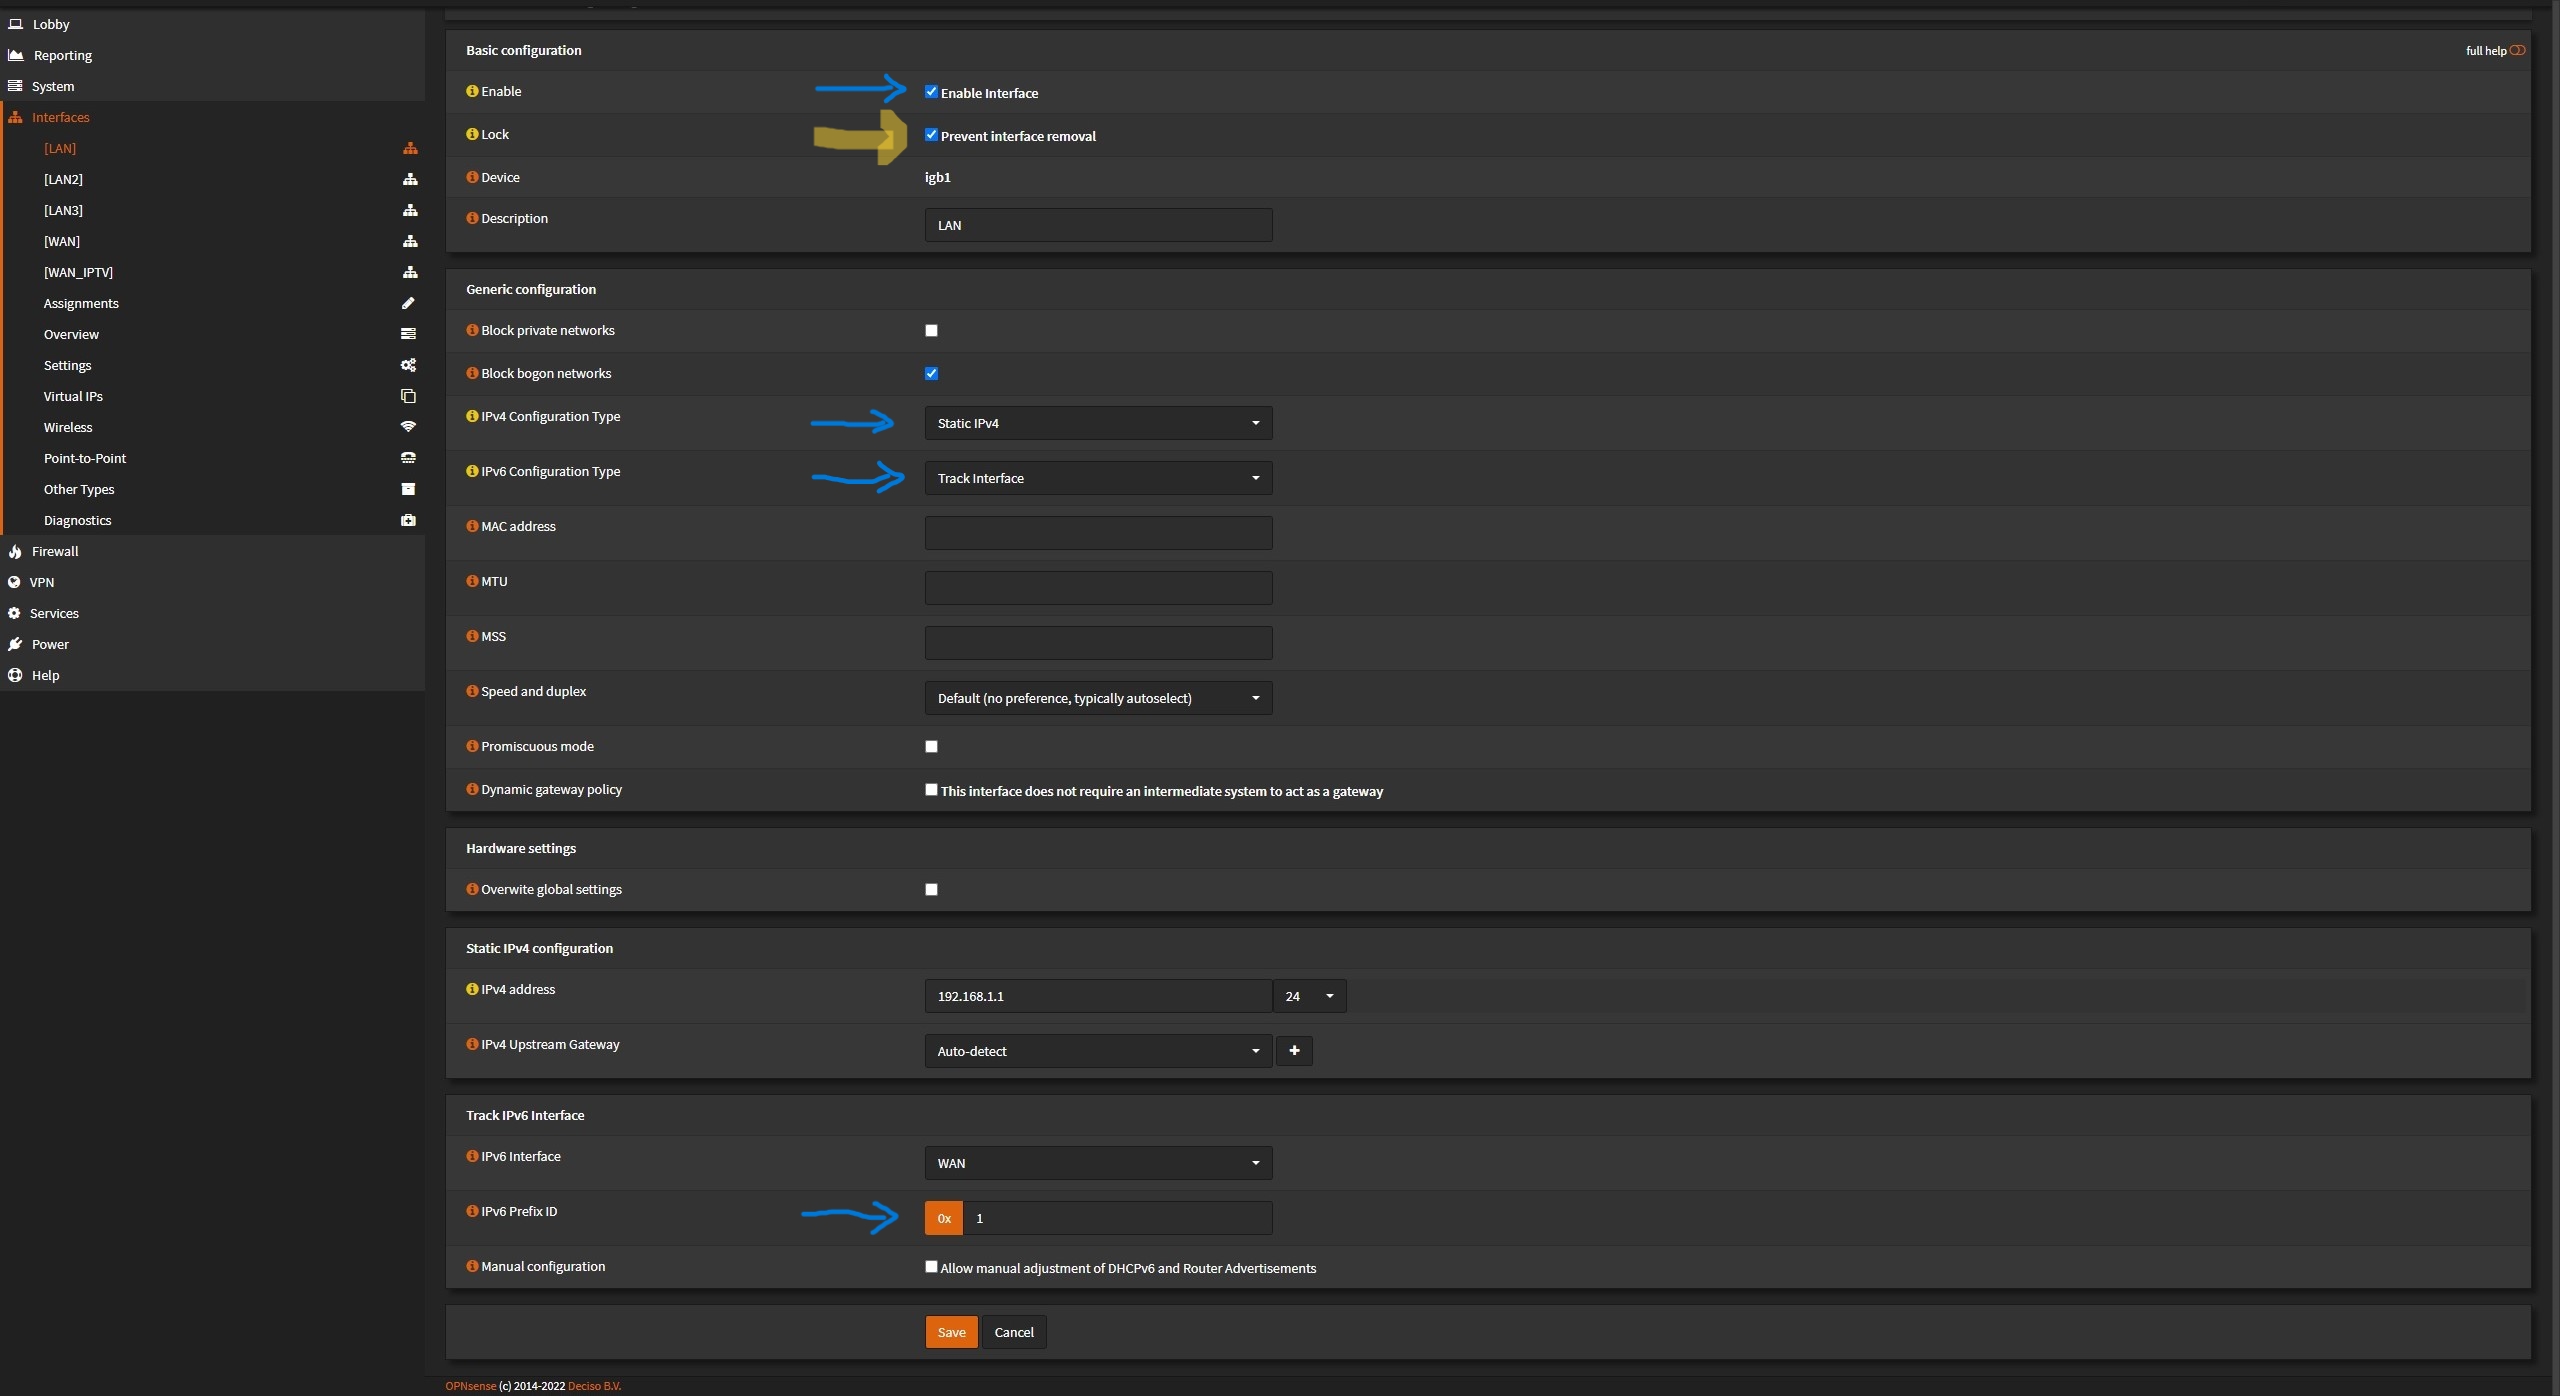This screenshot has height=1396, width=2560.
Task: Click the Diagnostics medkit icon
Action: [408, 520]
